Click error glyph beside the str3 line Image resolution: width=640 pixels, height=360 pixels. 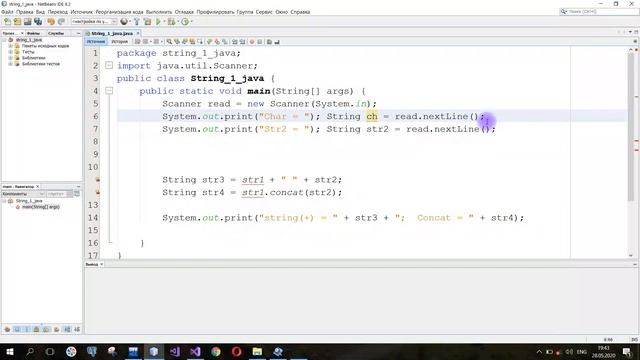point(98,180)
